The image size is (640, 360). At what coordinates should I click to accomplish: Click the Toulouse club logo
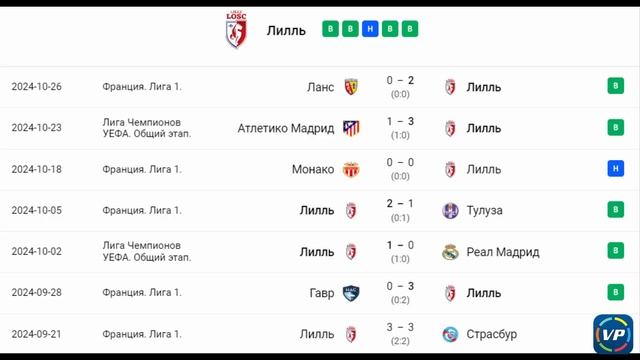tap(450, 211)
